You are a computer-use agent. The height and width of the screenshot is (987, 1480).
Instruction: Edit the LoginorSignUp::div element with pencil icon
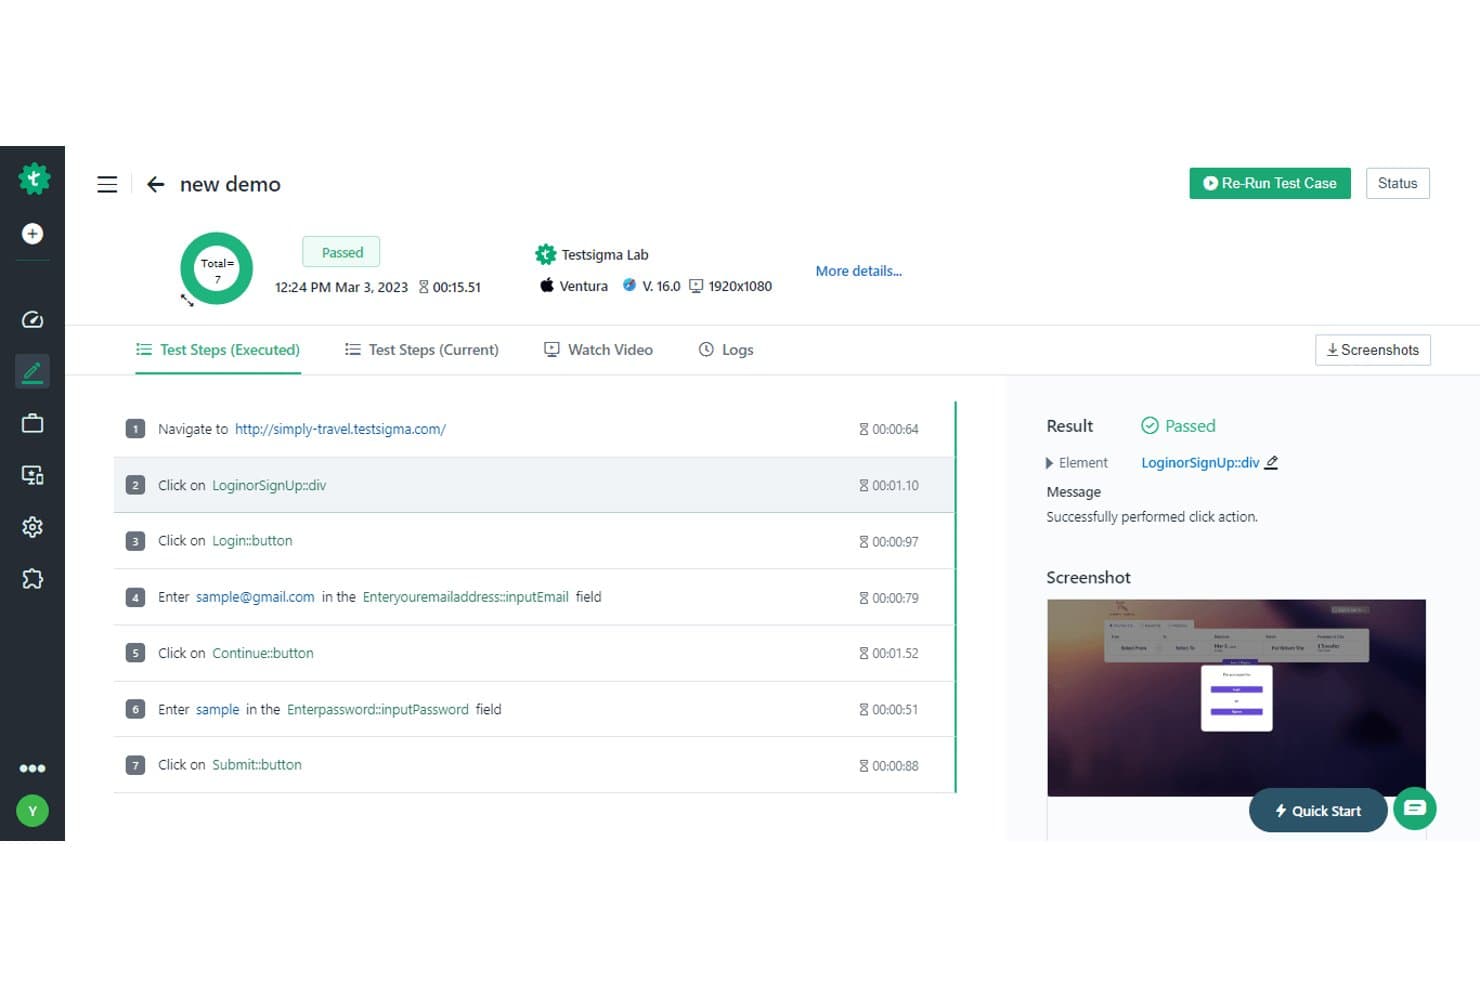click(x=1271, y=463)
